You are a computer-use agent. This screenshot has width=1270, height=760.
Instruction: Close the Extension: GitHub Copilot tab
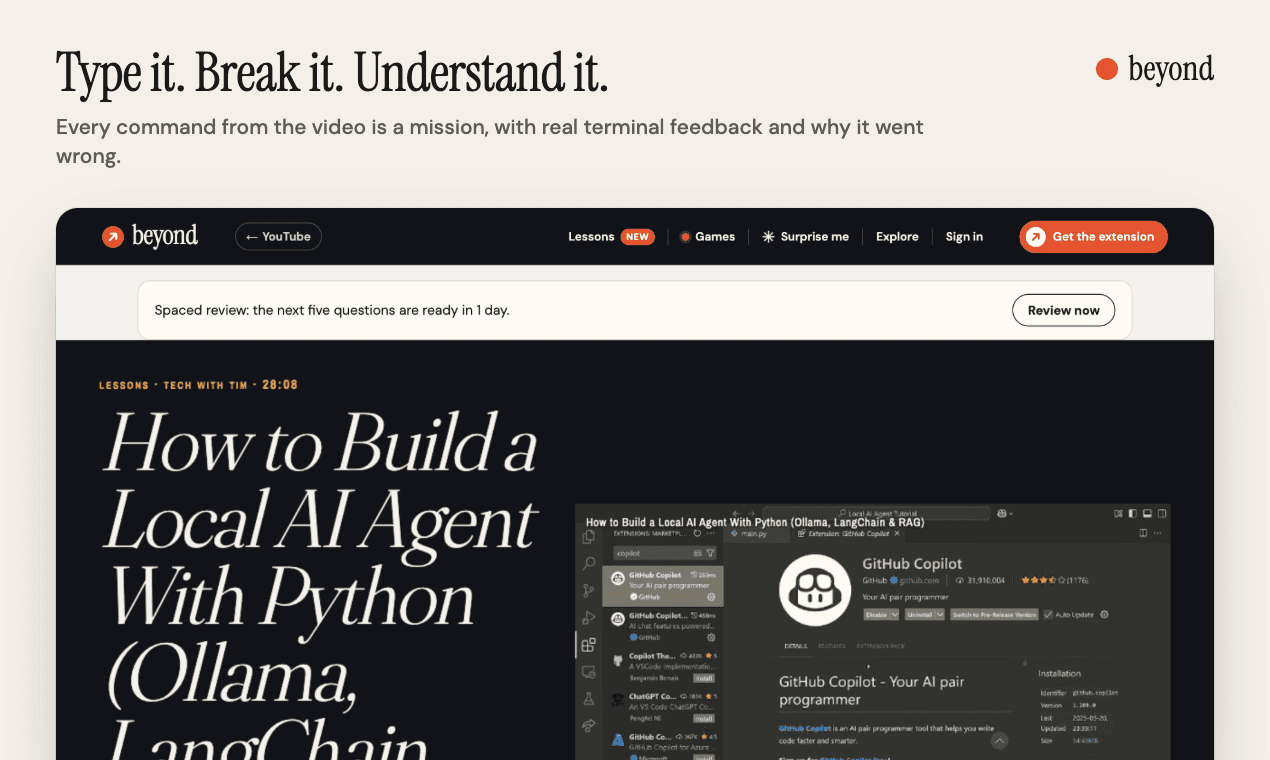click(x=897, y=534)
